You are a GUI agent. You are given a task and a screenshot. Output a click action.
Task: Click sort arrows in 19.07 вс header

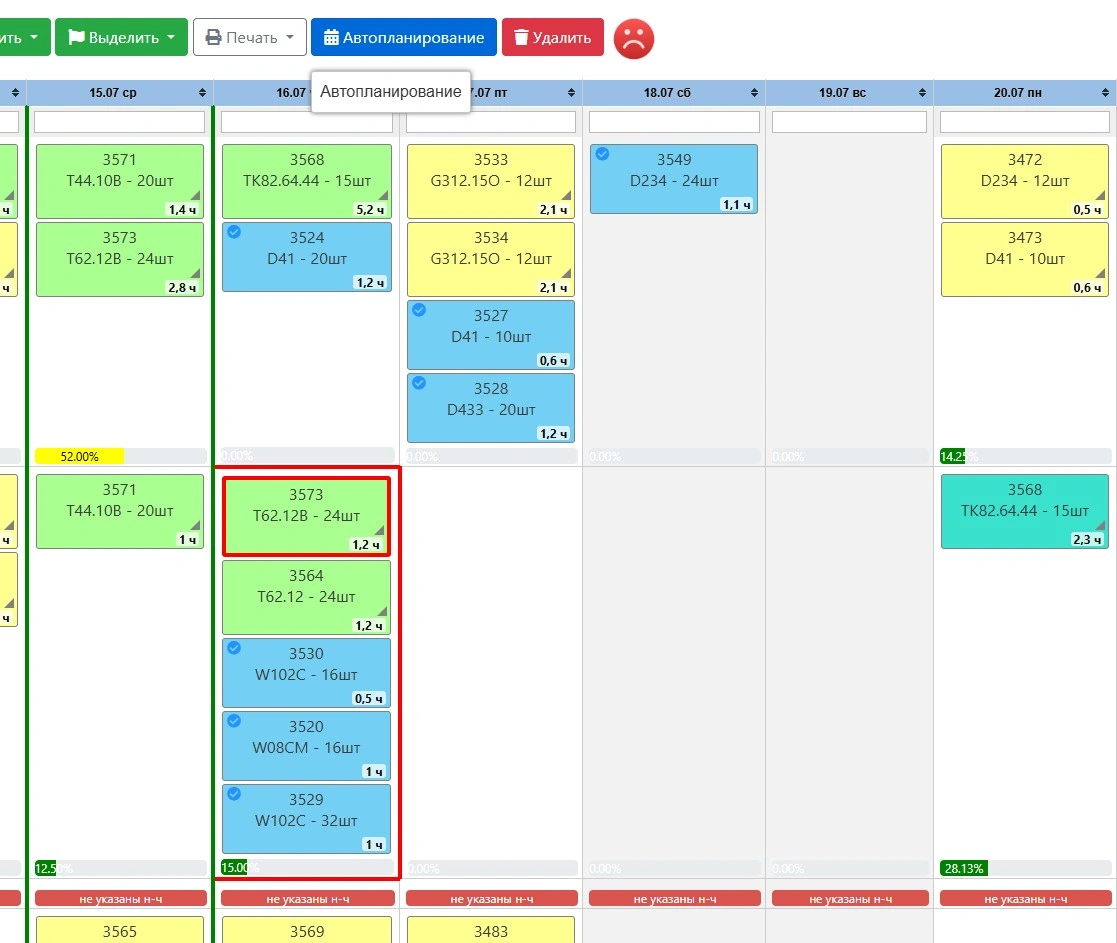pyautogui.click(x=923, y=93)
